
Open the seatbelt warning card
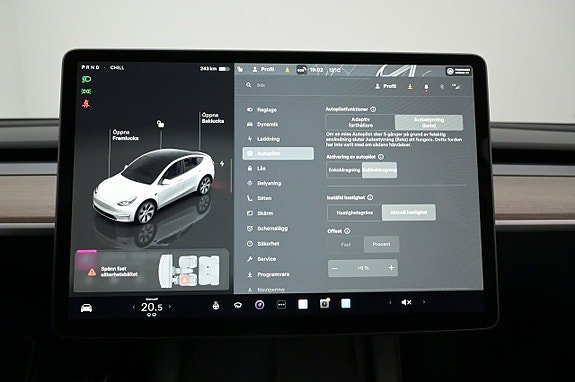(x=151, y=271)
